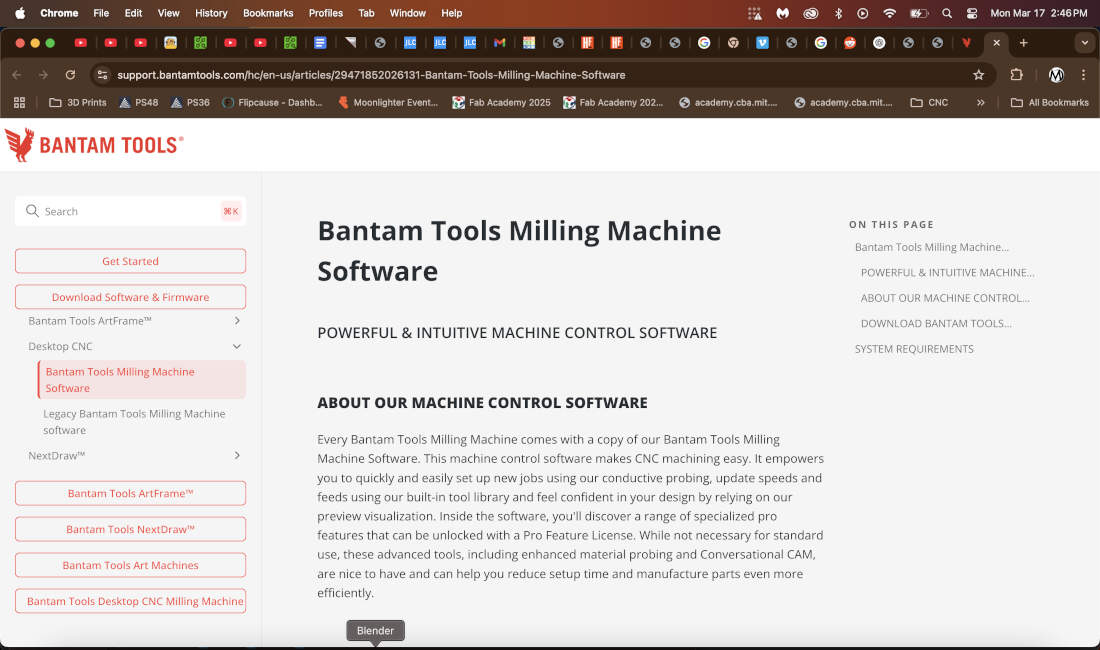
Task: Click the Bantam Tools logo
Action: point(94,144)
